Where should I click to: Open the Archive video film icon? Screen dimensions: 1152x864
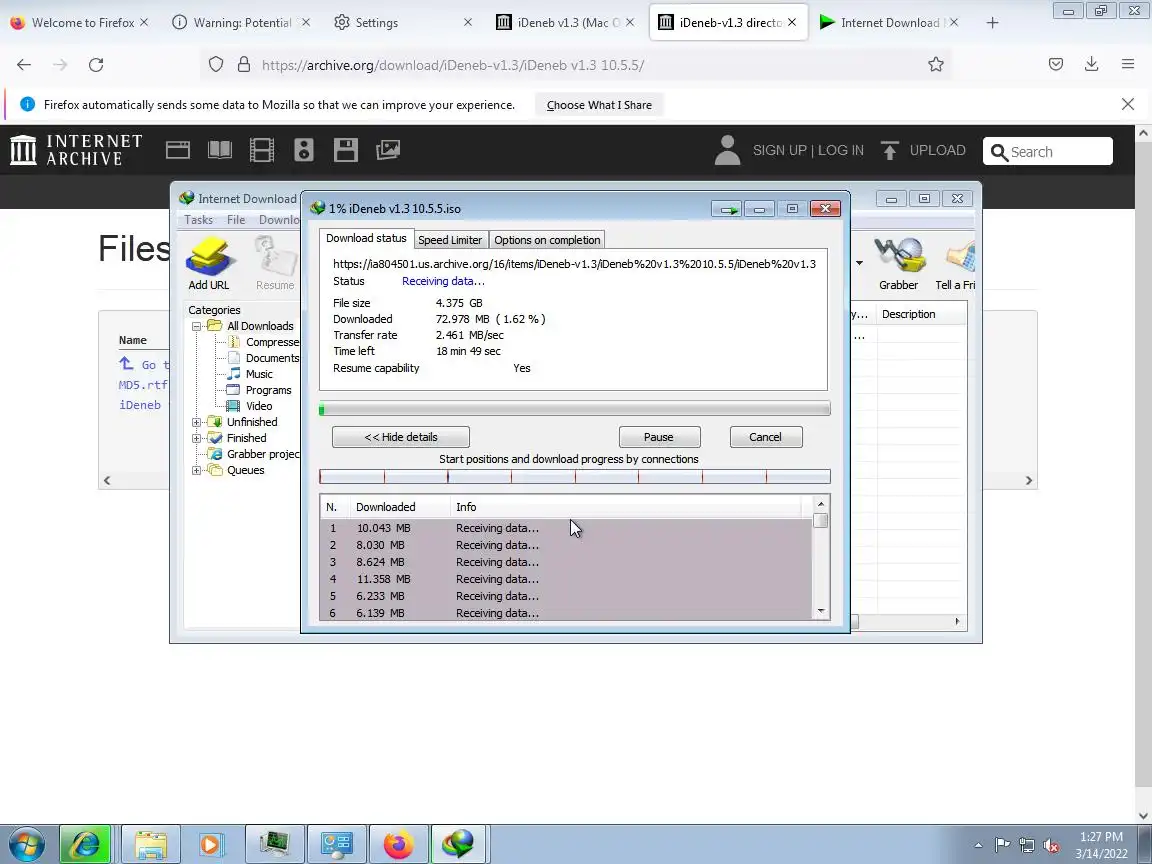click(262, 150)
